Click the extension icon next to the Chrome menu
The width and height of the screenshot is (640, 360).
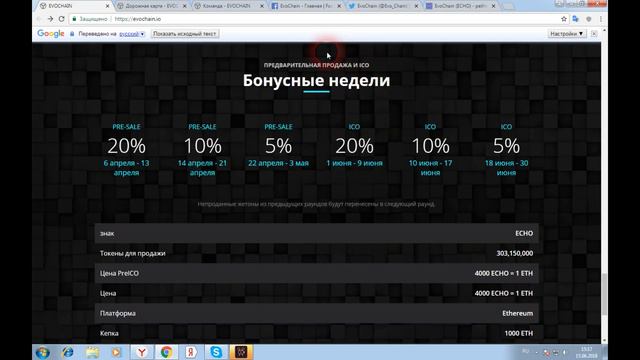589,19
